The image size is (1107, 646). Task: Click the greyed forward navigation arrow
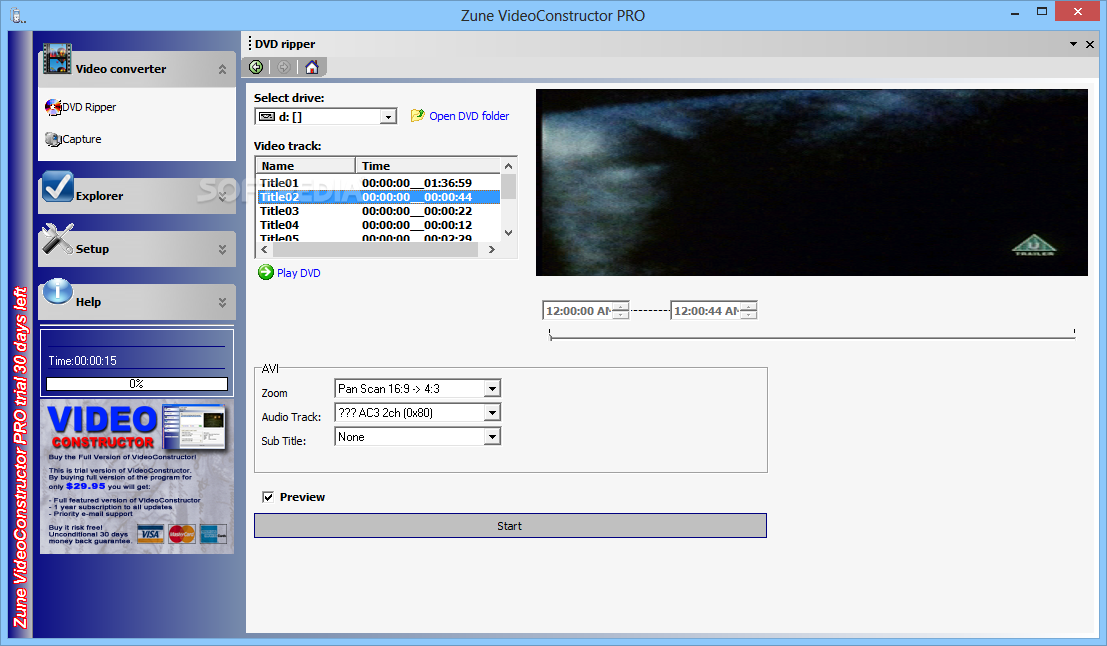coord(284,67)
